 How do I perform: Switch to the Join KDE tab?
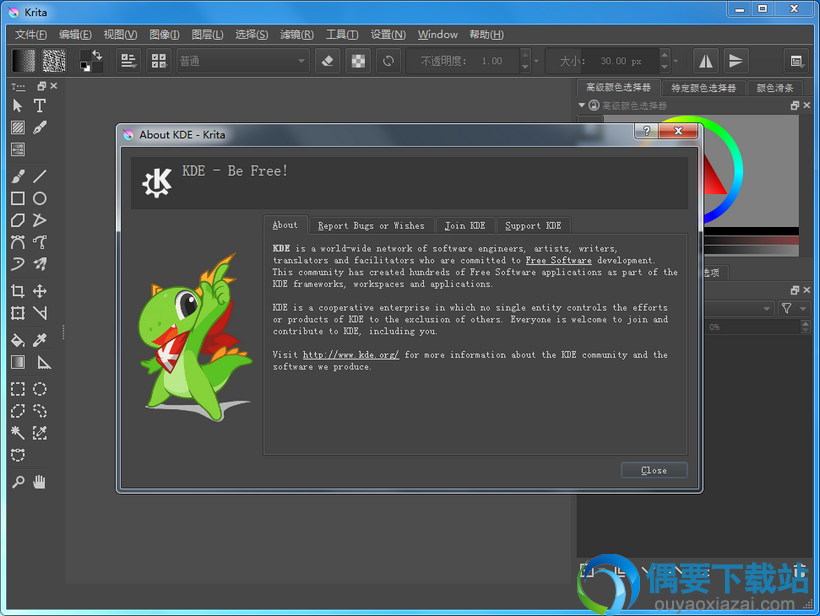point(465,225)
